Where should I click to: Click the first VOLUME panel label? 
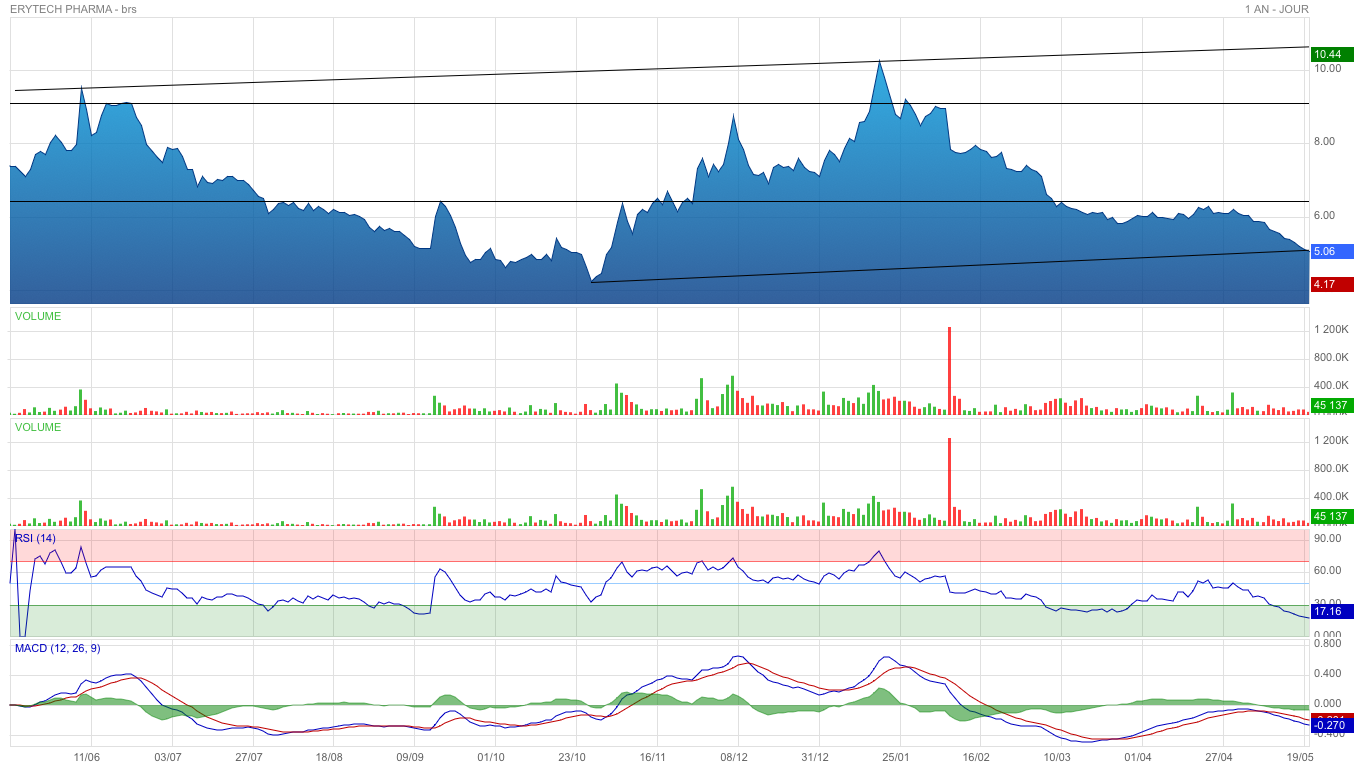click(x=37, y=314)
